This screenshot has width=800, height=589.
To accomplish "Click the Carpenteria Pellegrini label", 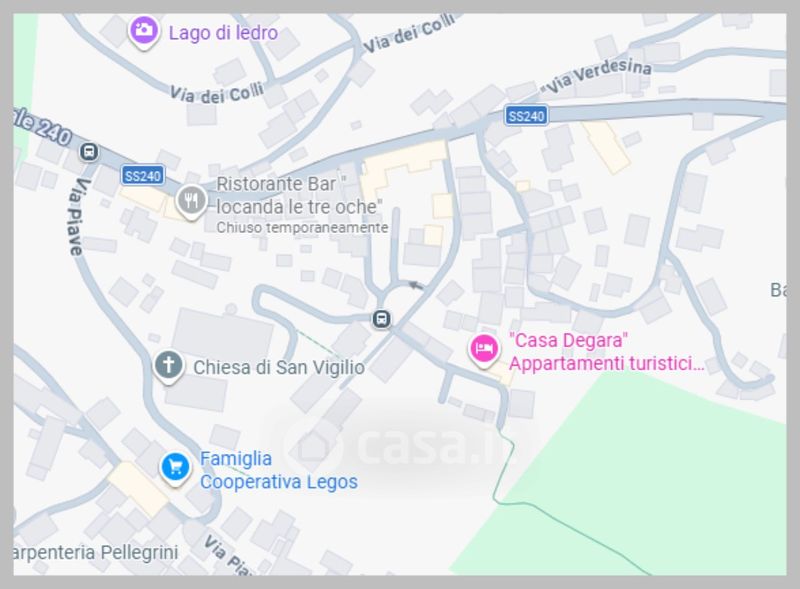I will click(95, 552).
